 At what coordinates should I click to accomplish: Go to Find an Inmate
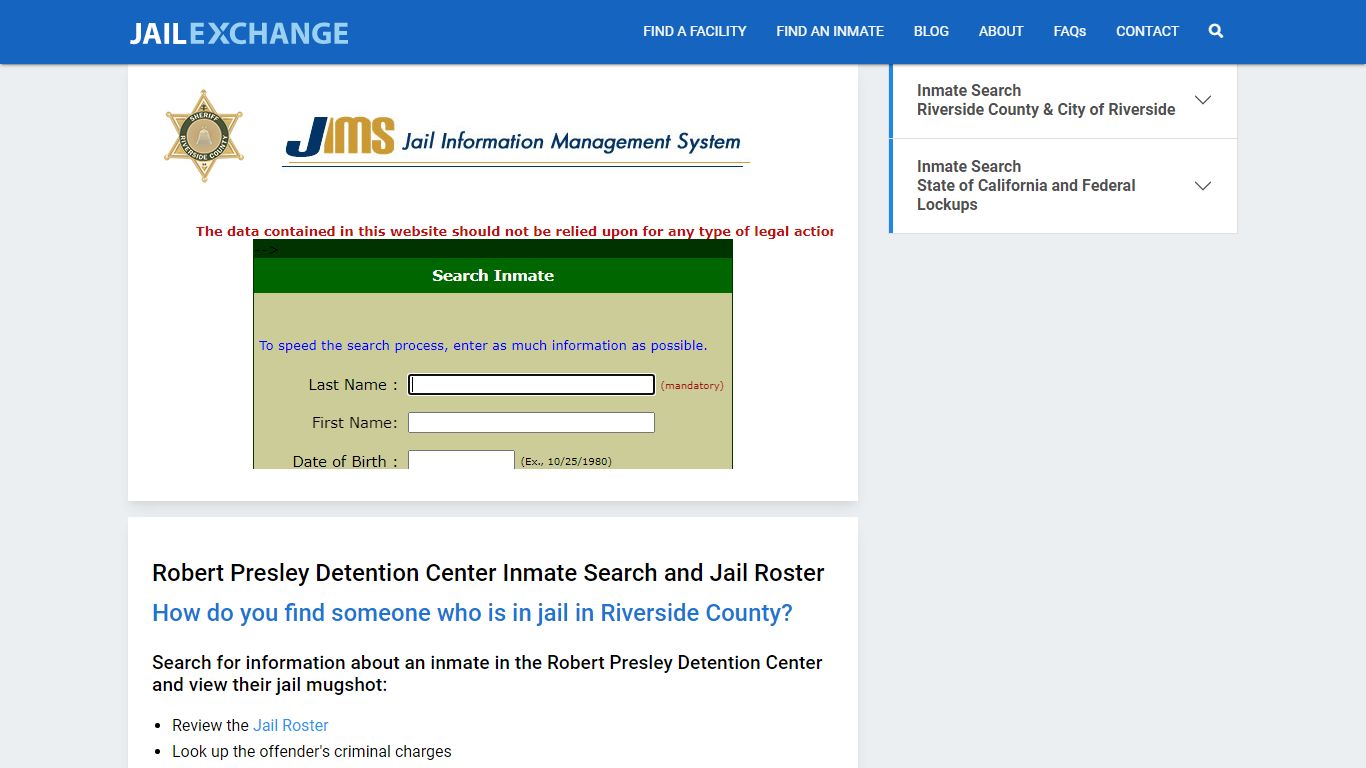(829, 31)
